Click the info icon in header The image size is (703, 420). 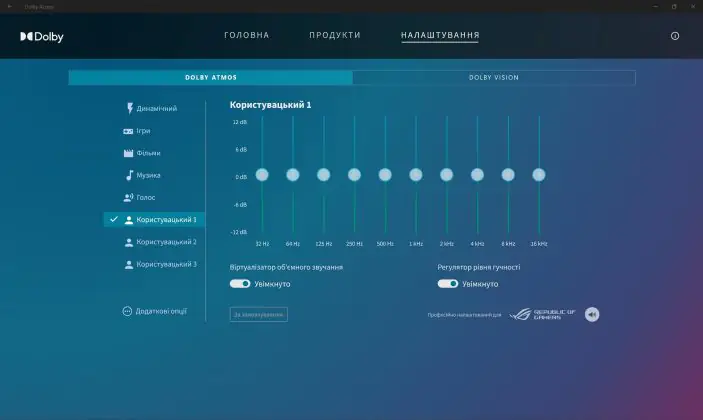(675, 36)
